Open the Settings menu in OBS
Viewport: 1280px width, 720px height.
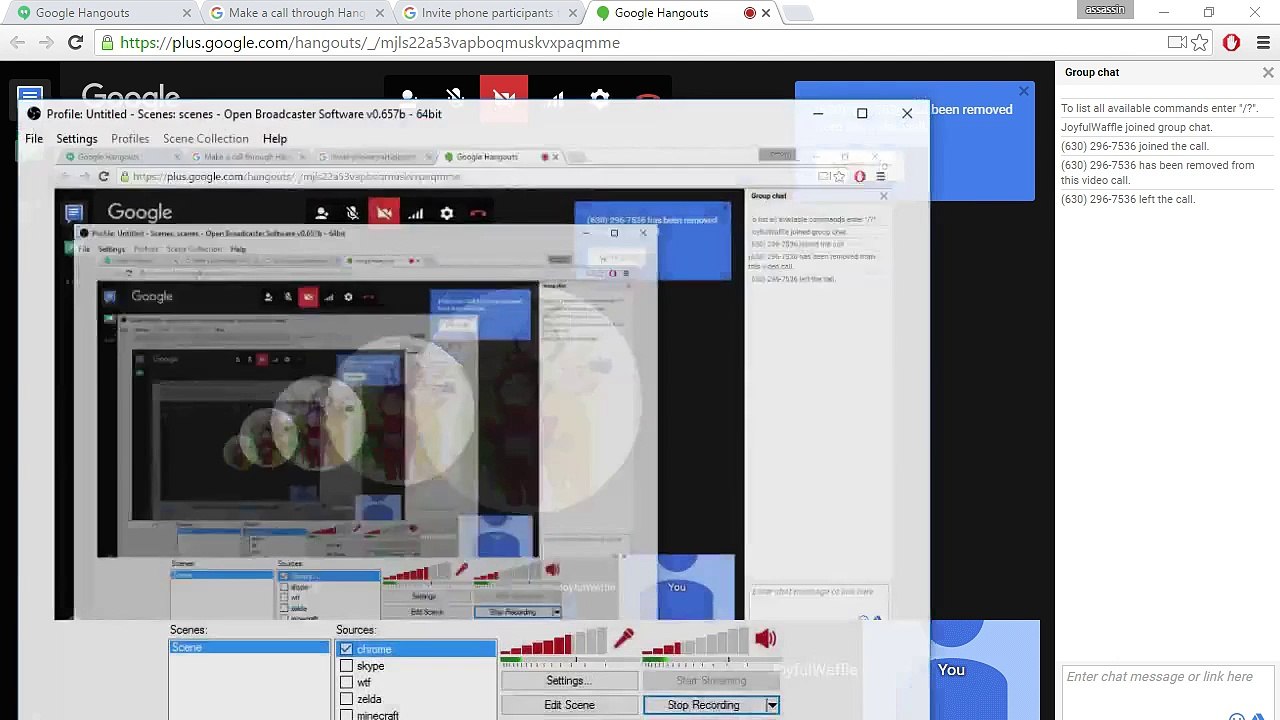click(77, 139)
